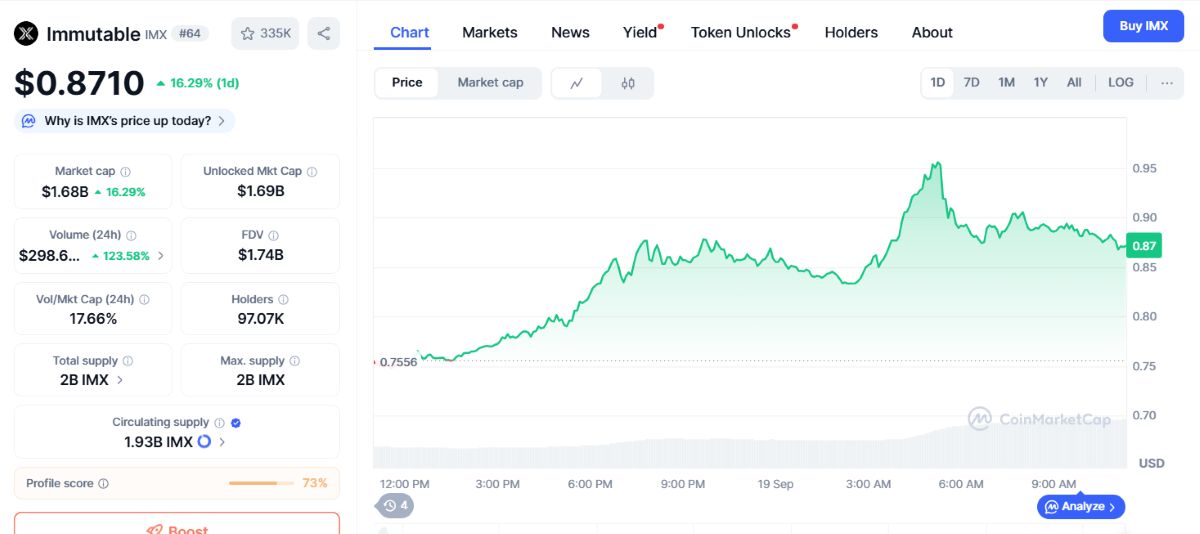1200x534 pixels.
Task: Click Vol/Mkt Cap (24h) info icon
Action: [144, 299]
